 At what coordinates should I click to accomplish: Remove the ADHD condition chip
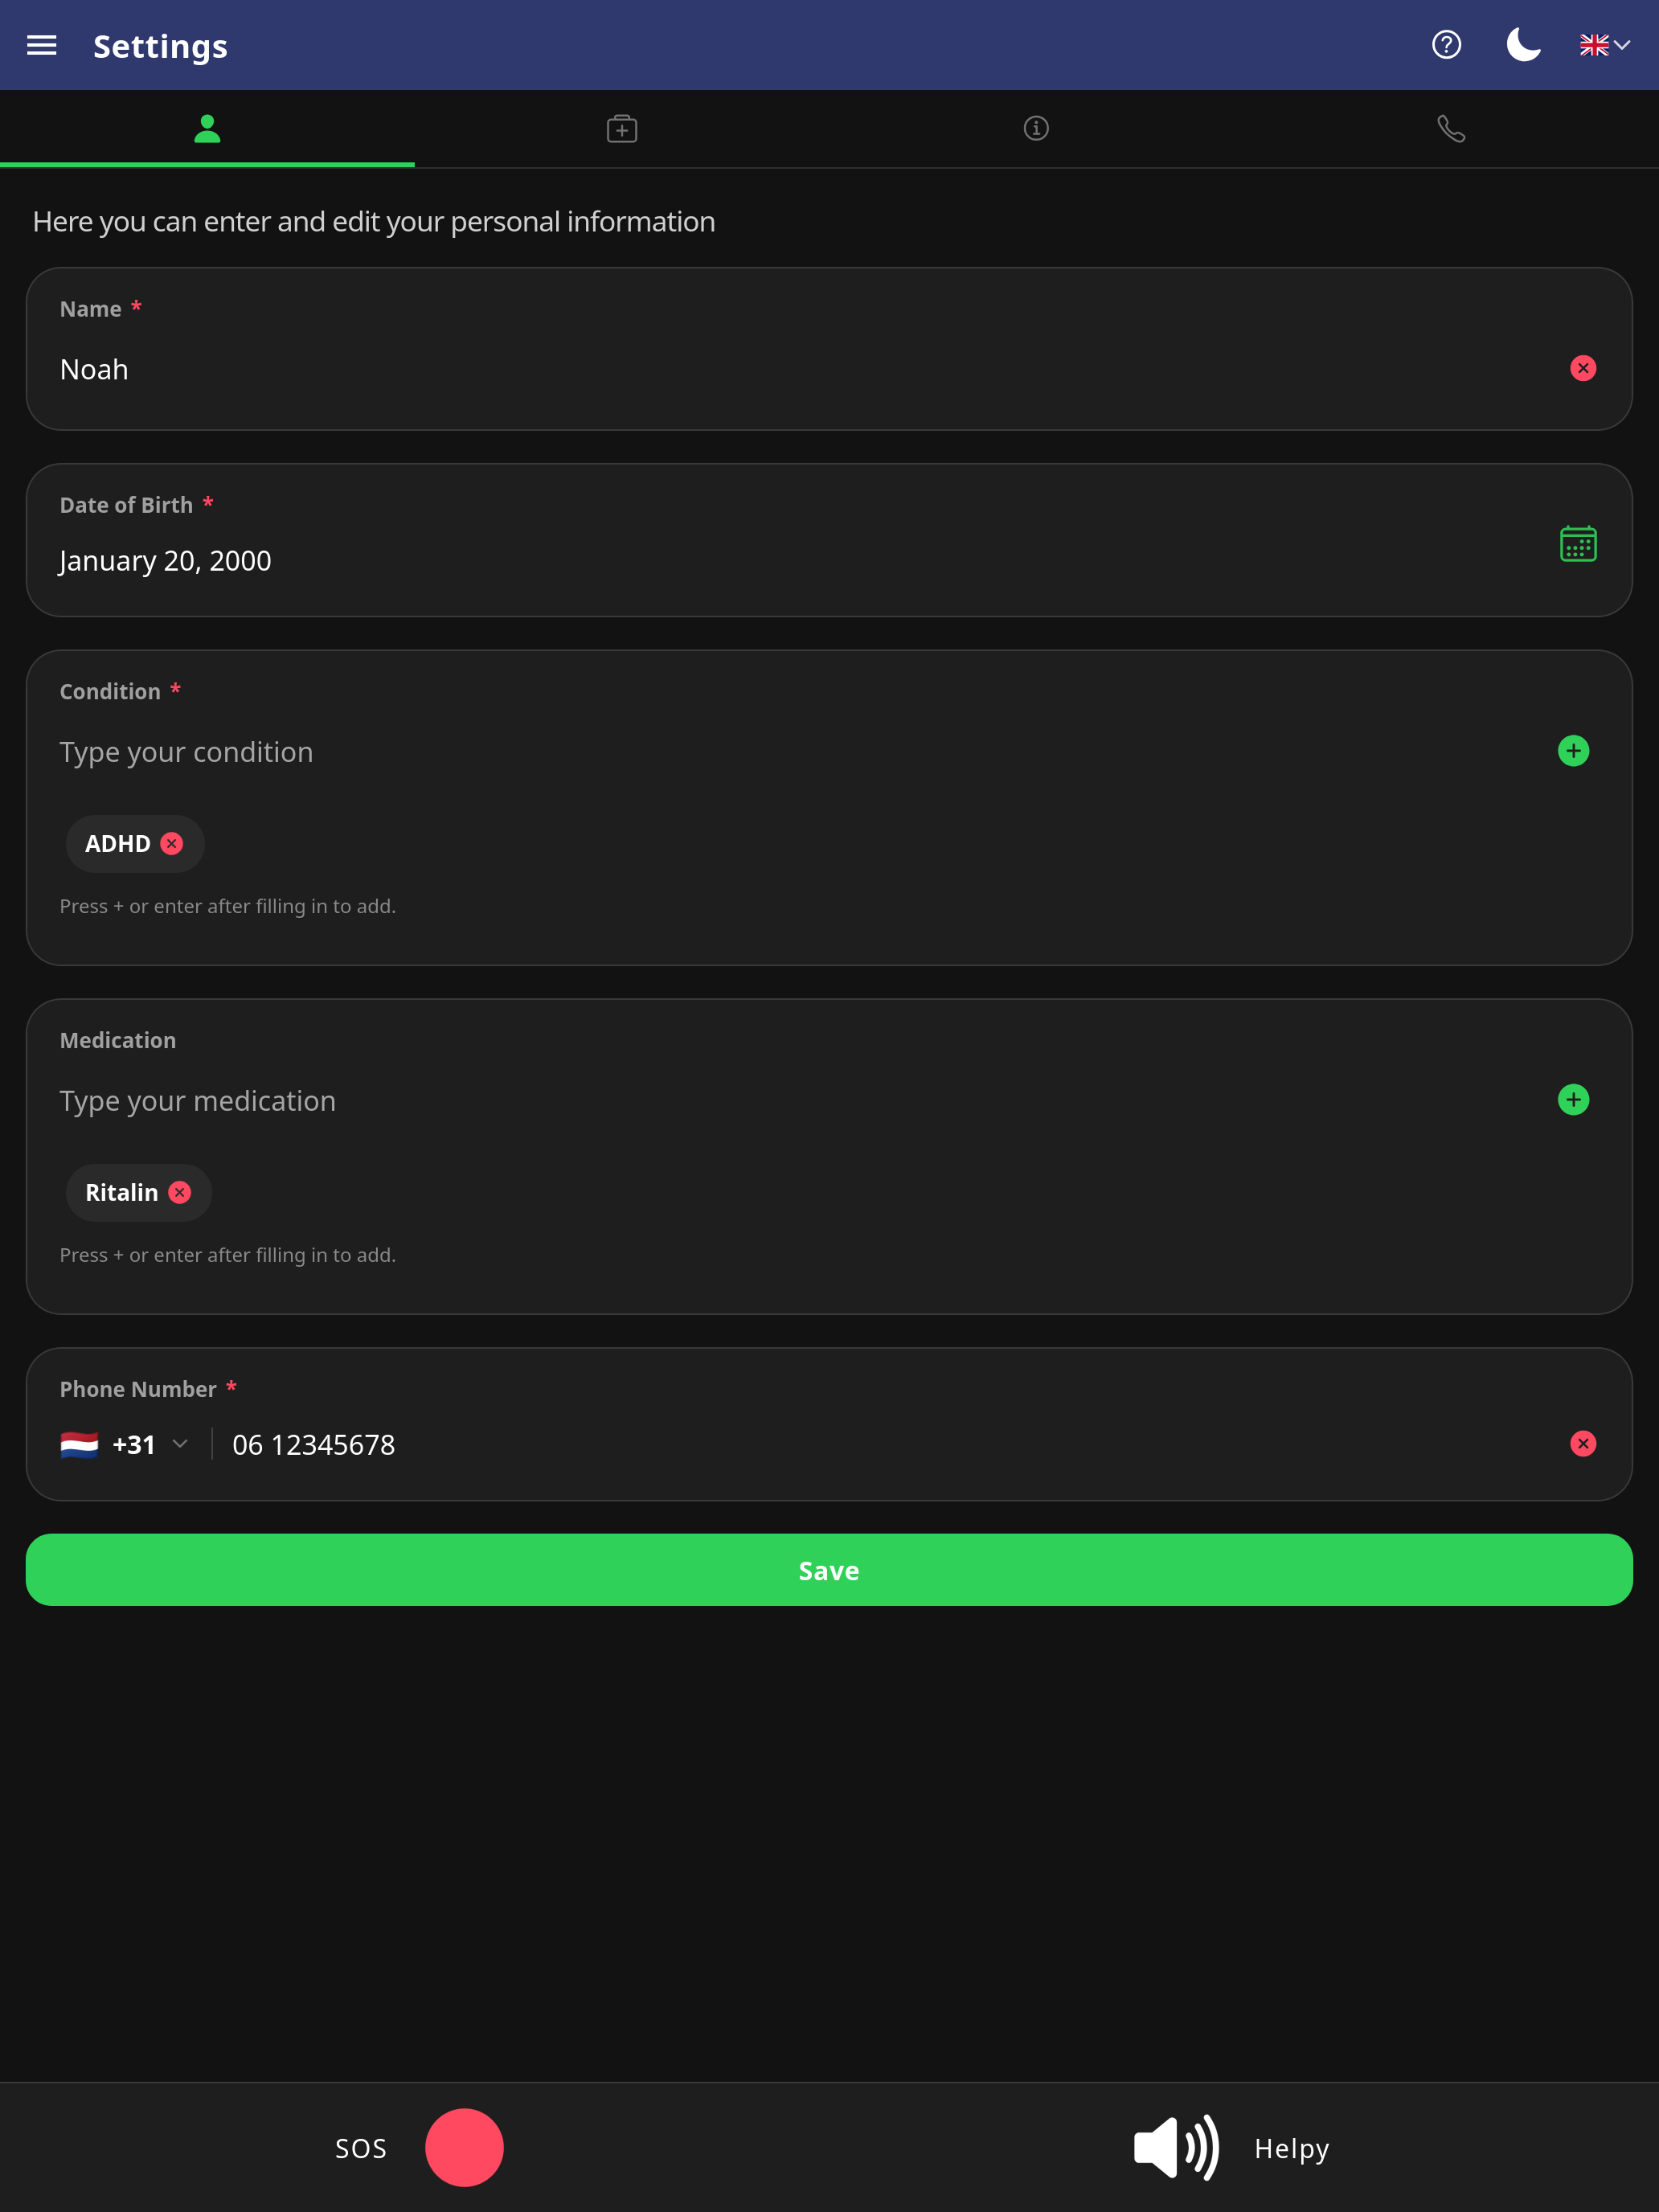[x=172, y=843]
